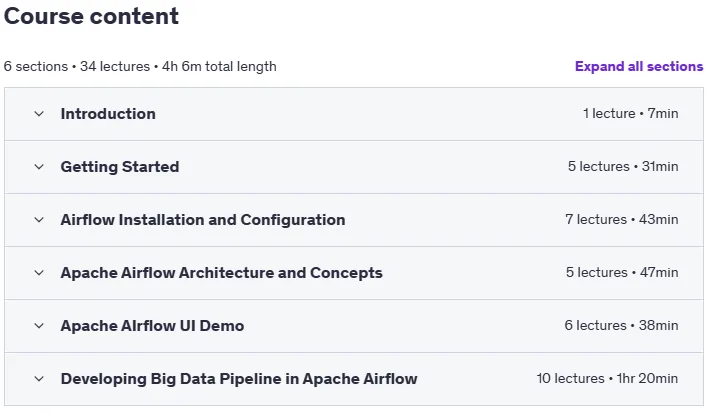Toggle the Apache AIrflow UI Demo chevron
The image size is (708, 413).
39,326
